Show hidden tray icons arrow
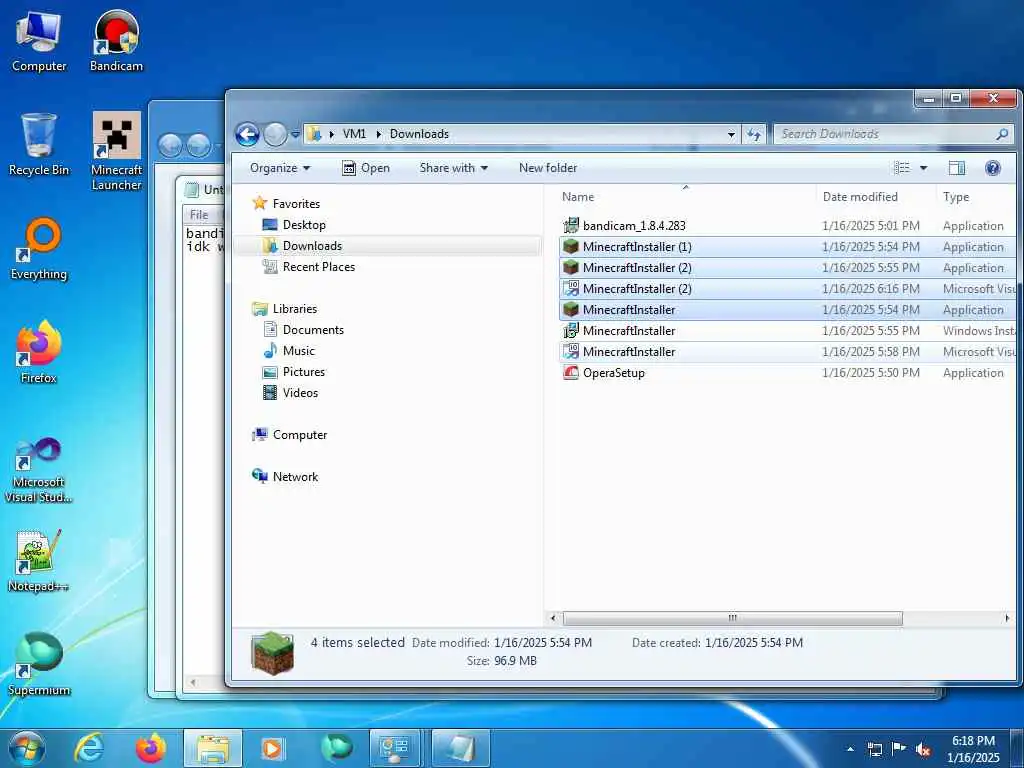 click(x=850, y=749)
